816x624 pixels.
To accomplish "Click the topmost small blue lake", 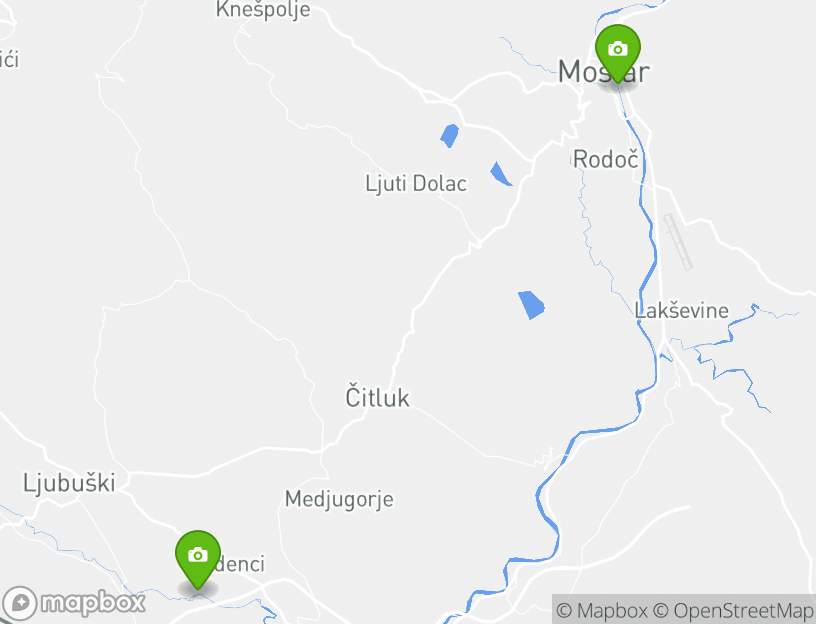I will point(450,136).
